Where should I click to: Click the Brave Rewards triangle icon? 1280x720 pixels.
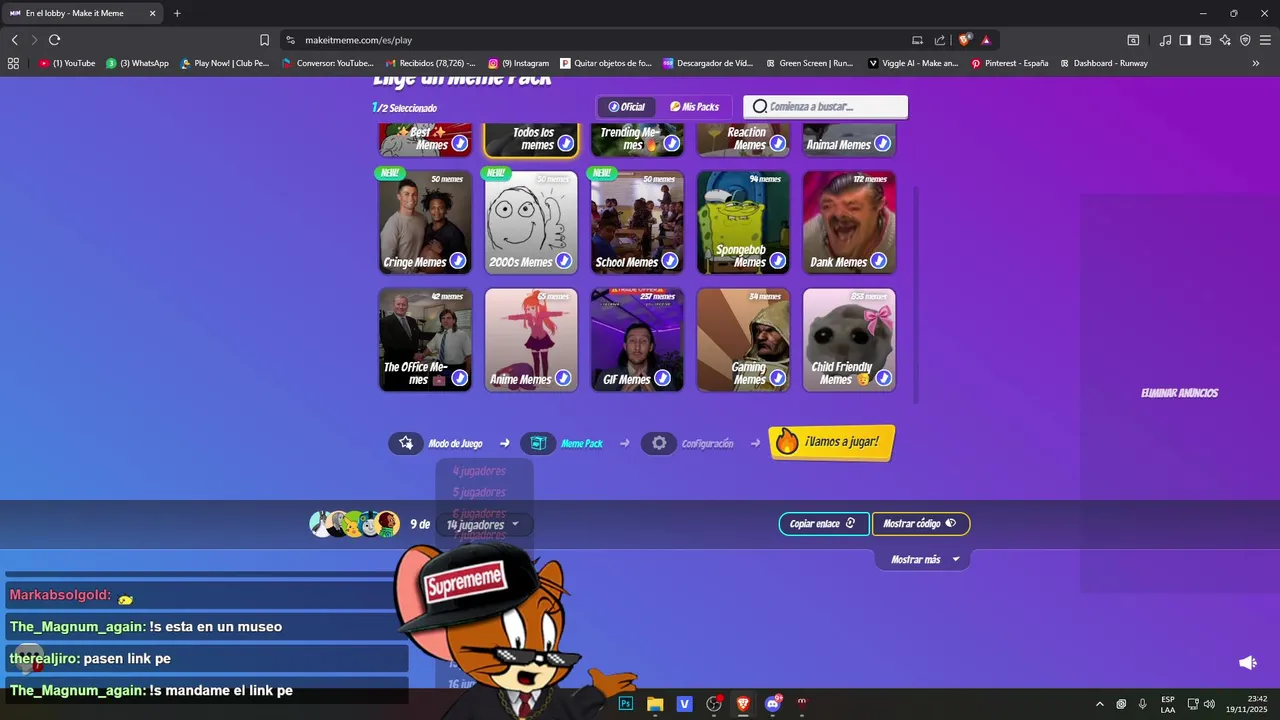[986, 40]
